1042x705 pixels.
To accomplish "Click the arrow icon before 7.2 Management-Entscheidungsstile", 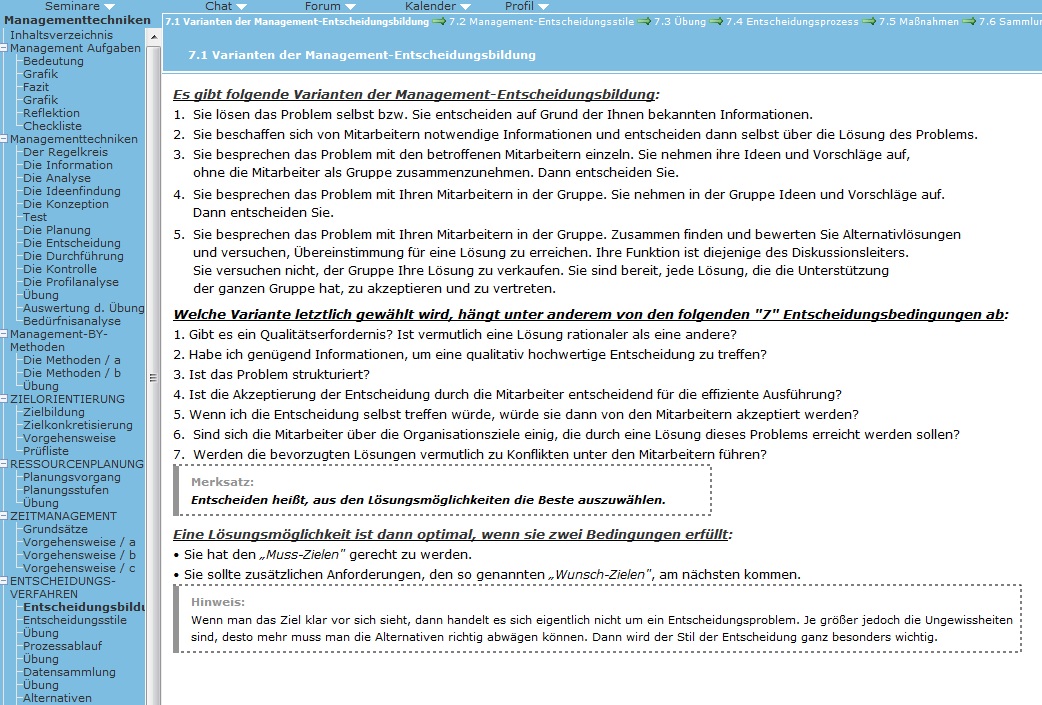I will (x=439, y=21).
